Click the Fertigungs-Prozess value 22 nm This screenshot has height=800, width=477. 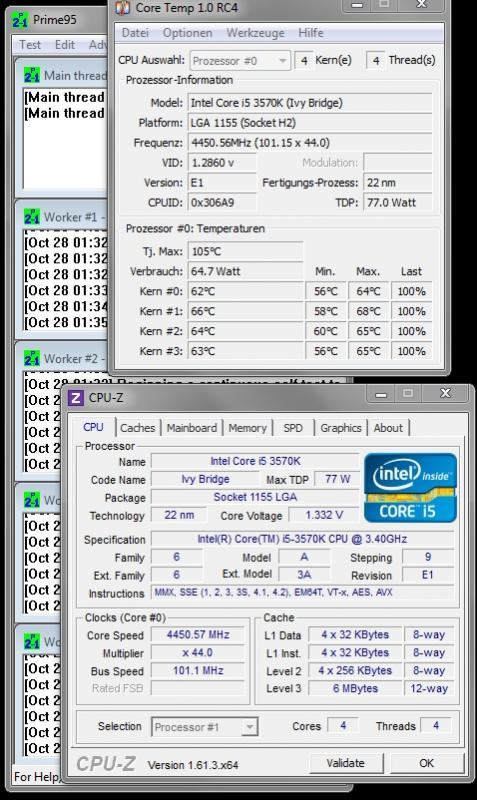coord(397,183)
